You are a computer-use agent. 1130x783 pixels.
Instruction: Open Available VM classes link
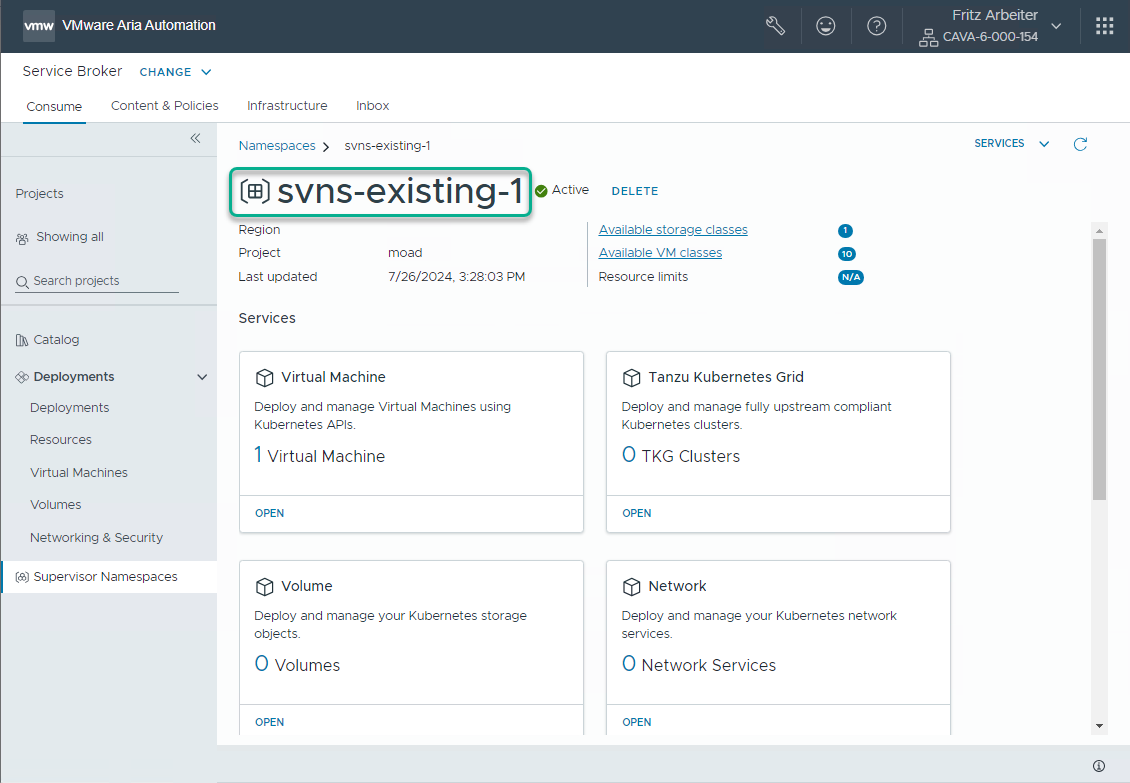click(x=660, y=252)
